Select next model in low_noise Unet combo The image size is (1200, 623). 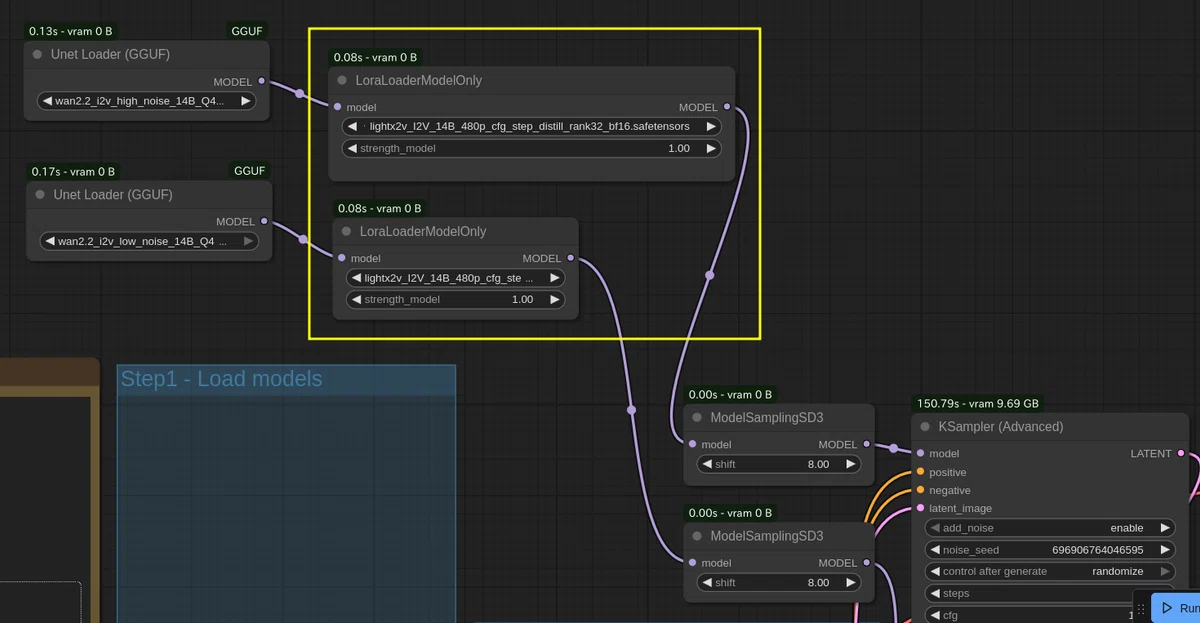click(248, 241)
